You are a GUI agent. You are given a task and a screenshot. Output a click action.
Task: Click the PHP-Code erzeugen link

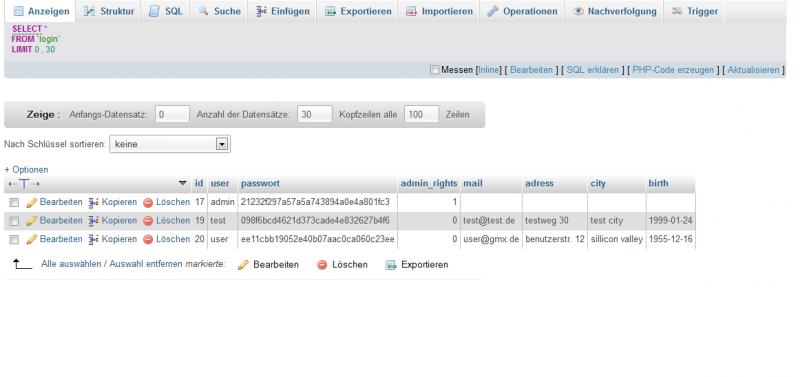[x=673, y=70]
